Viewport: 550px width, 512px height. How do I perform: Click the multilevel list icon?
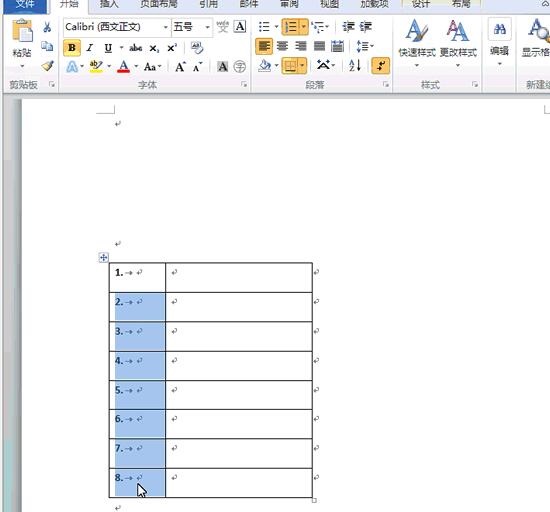[317, 27]
